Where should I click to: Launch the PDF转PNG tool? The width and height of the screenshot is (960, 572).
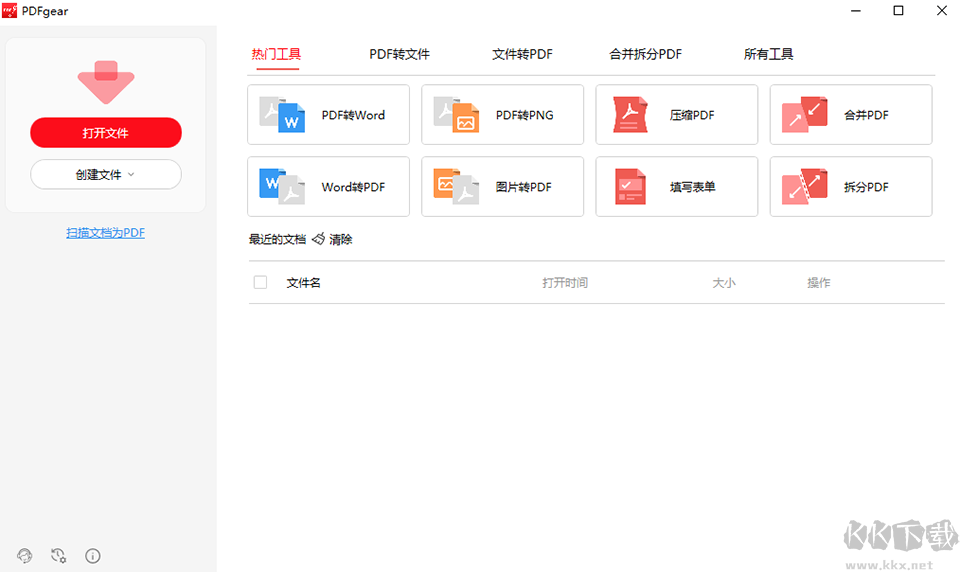click(x=502, y=115)
